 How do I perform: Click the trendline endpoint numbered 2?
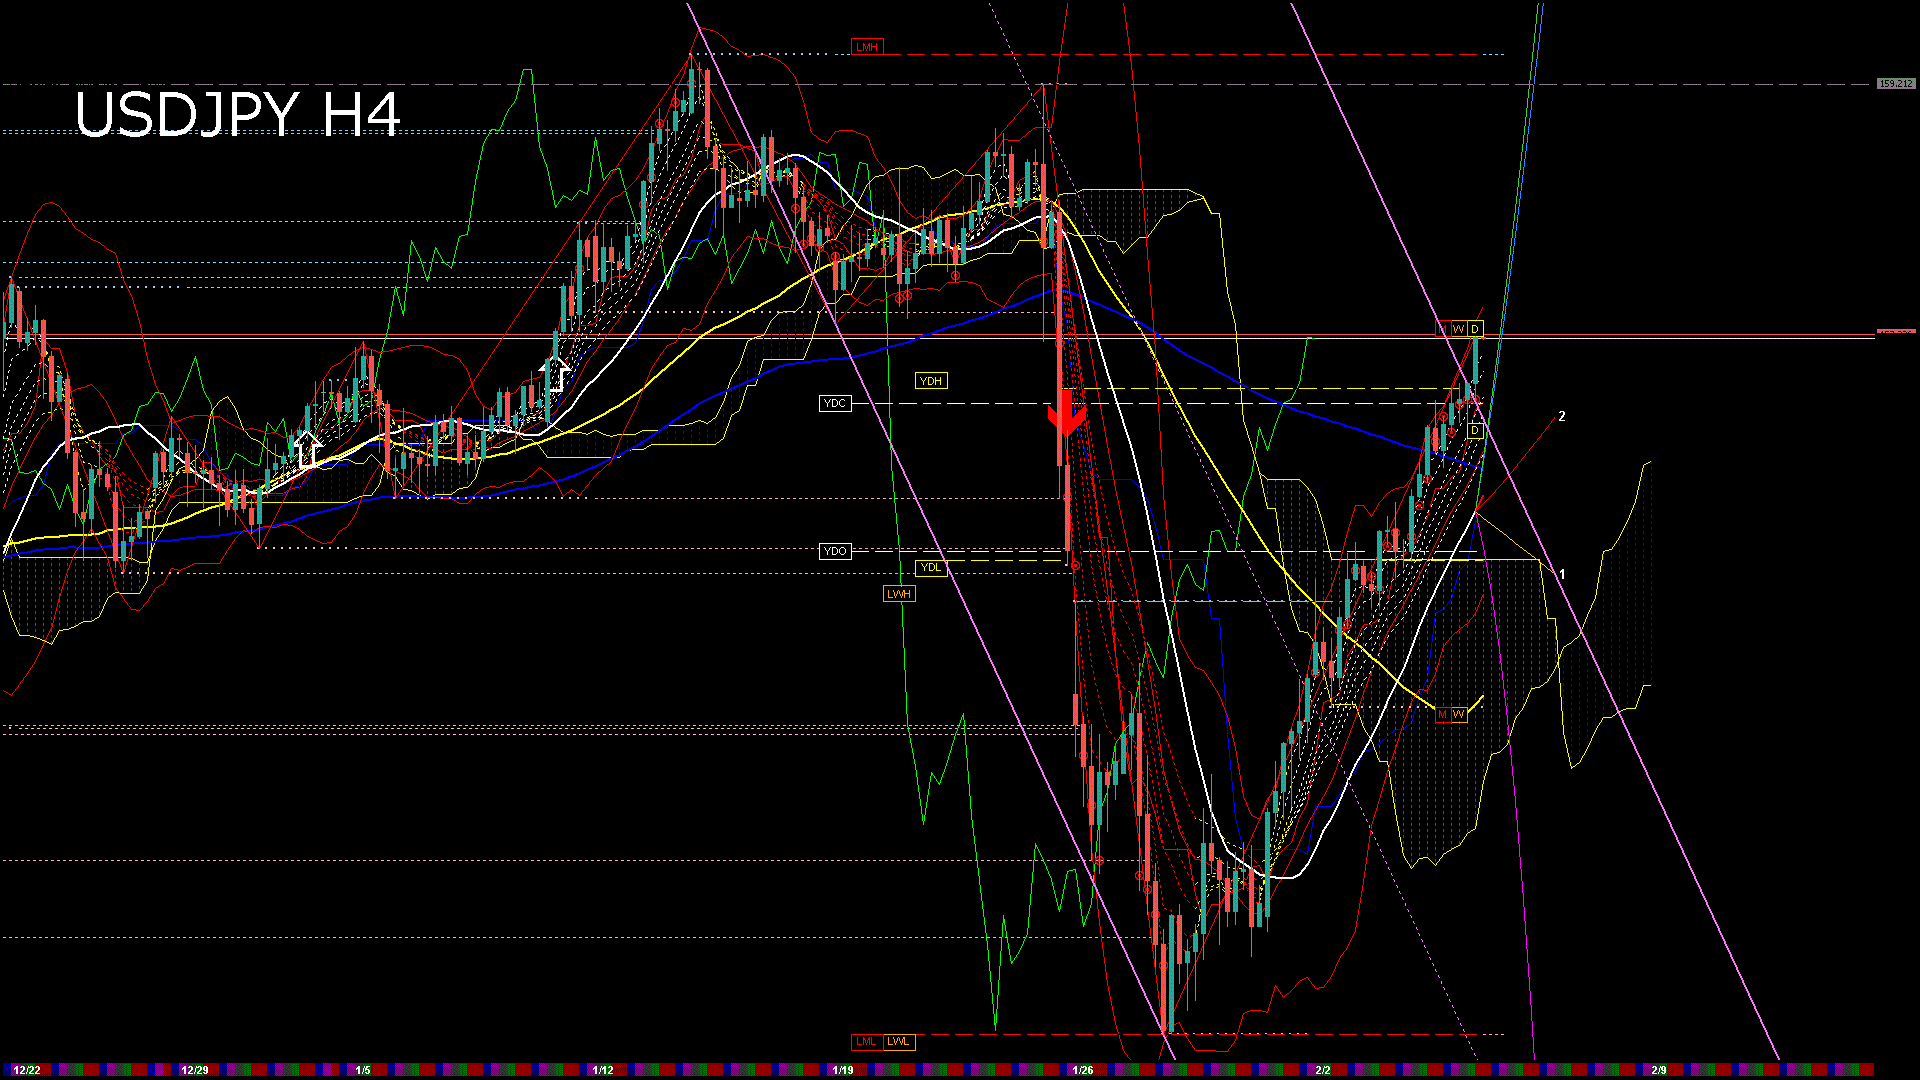click(1561, 416)
